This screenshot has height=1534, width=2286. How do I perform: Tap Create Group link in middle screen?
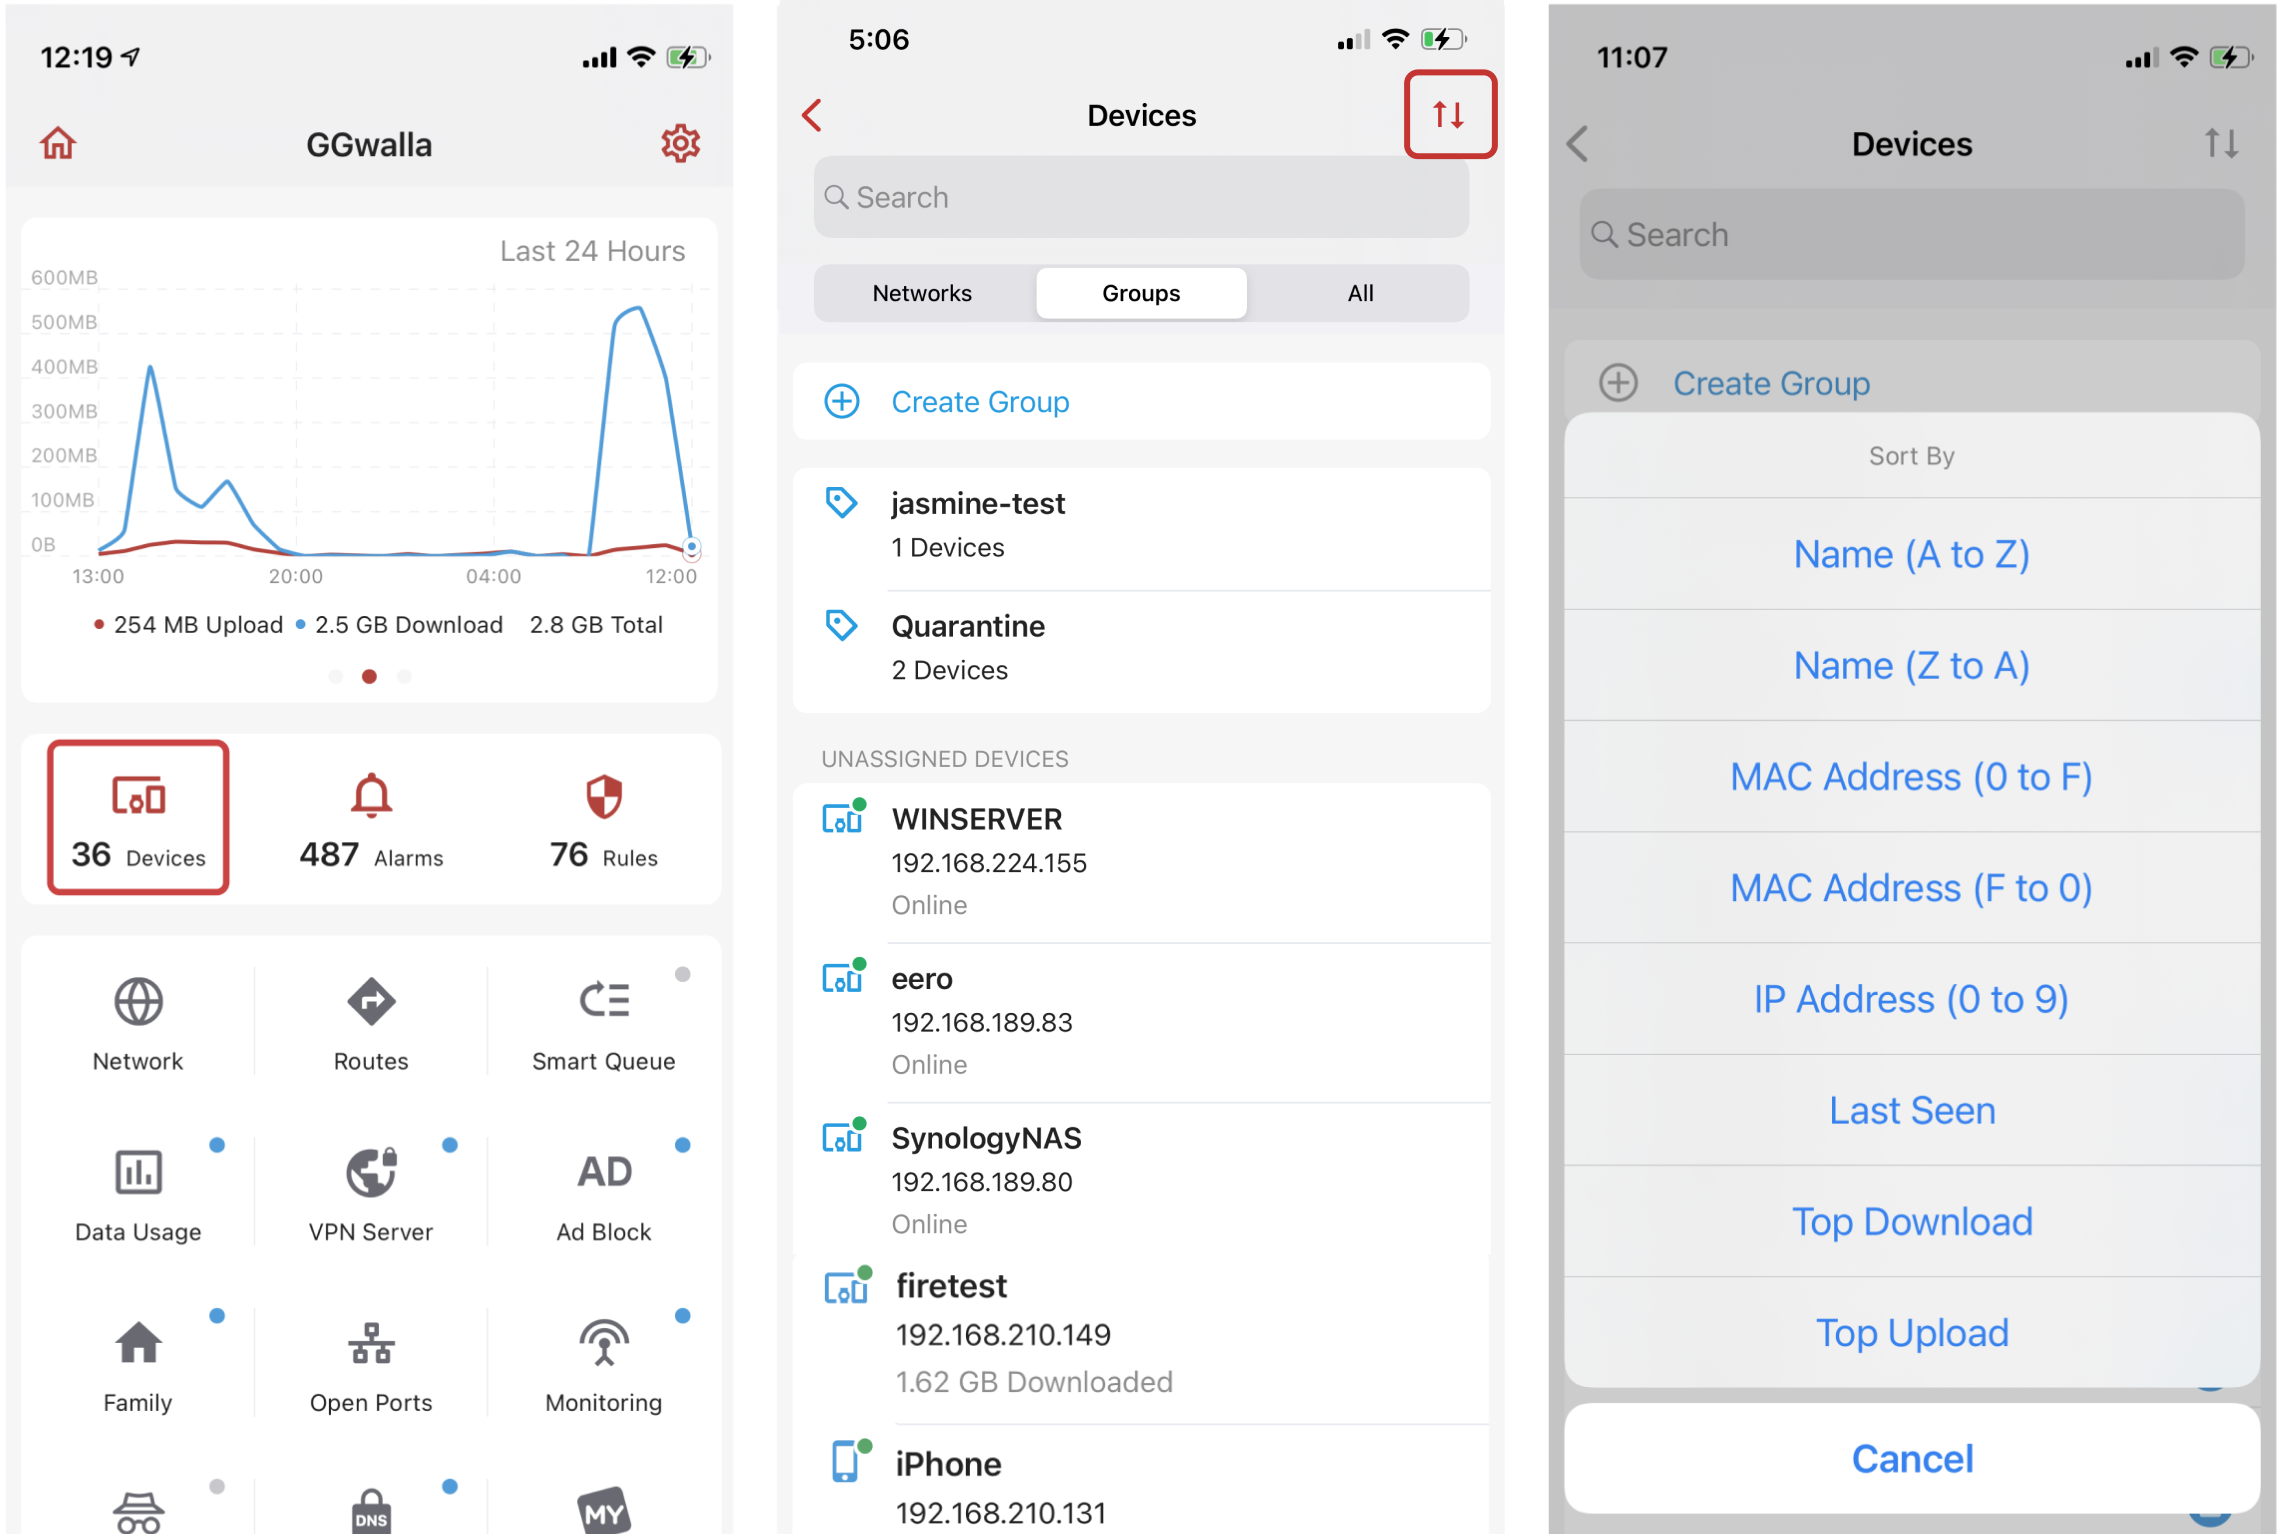click(980, 401)
